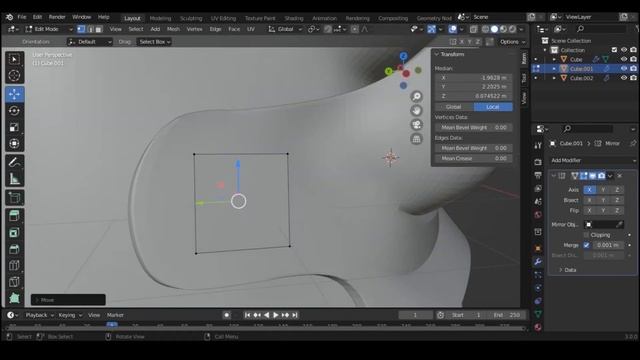Select the Cursor tool

tap(14, 76)
